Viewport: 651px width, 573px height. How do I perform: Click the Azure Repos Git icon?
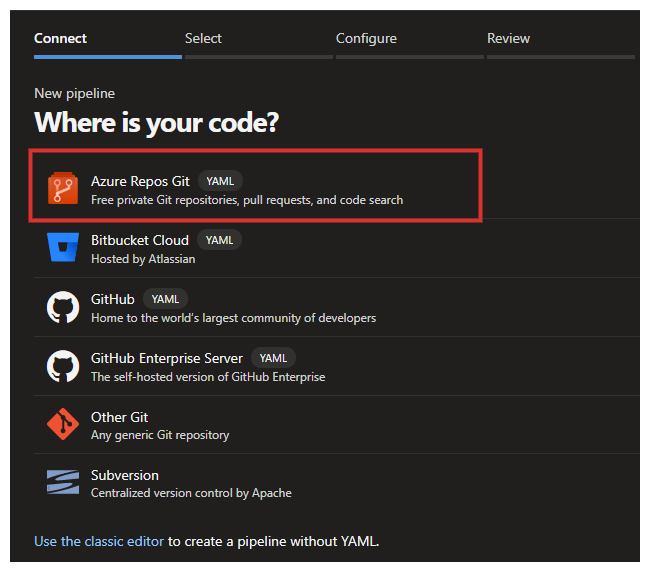point(63,189)
